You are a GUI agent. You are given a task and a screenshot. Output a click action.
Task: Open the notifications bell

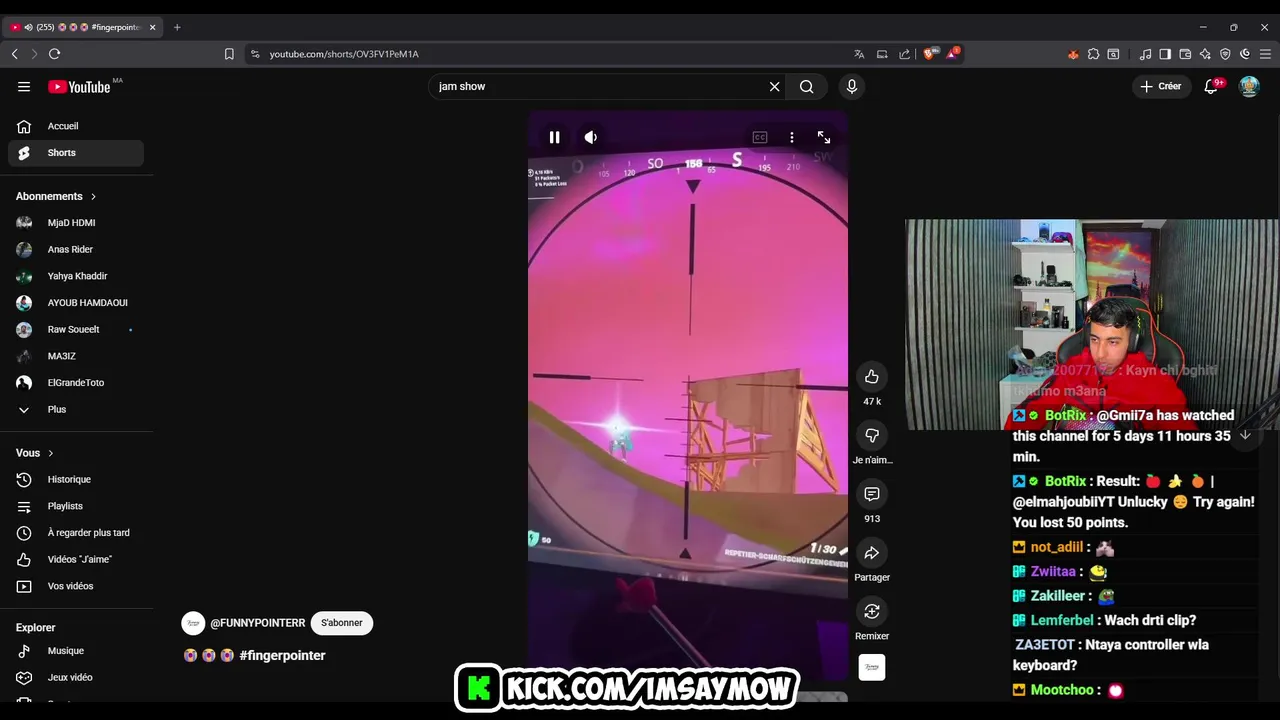coord(1212,86)
